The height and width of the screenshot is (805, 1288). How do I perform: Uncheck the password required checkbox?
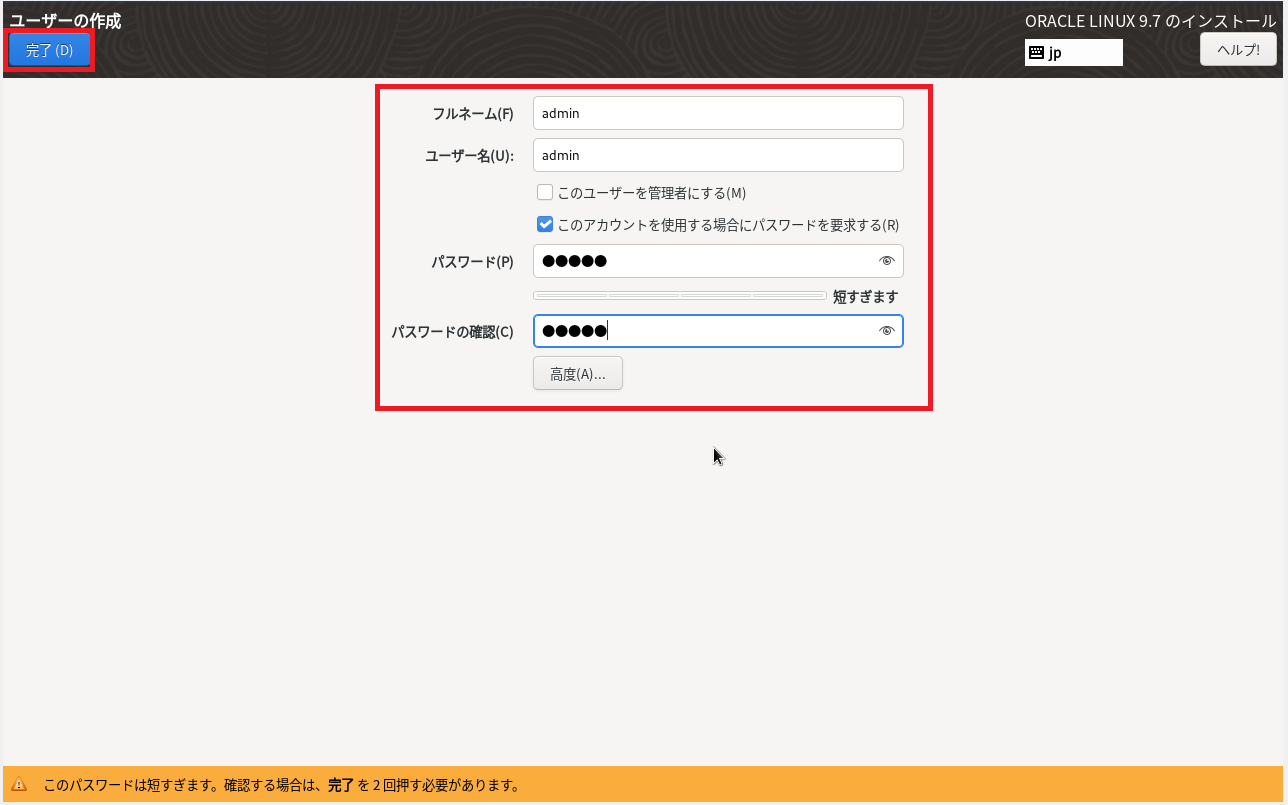click(545, 225)
